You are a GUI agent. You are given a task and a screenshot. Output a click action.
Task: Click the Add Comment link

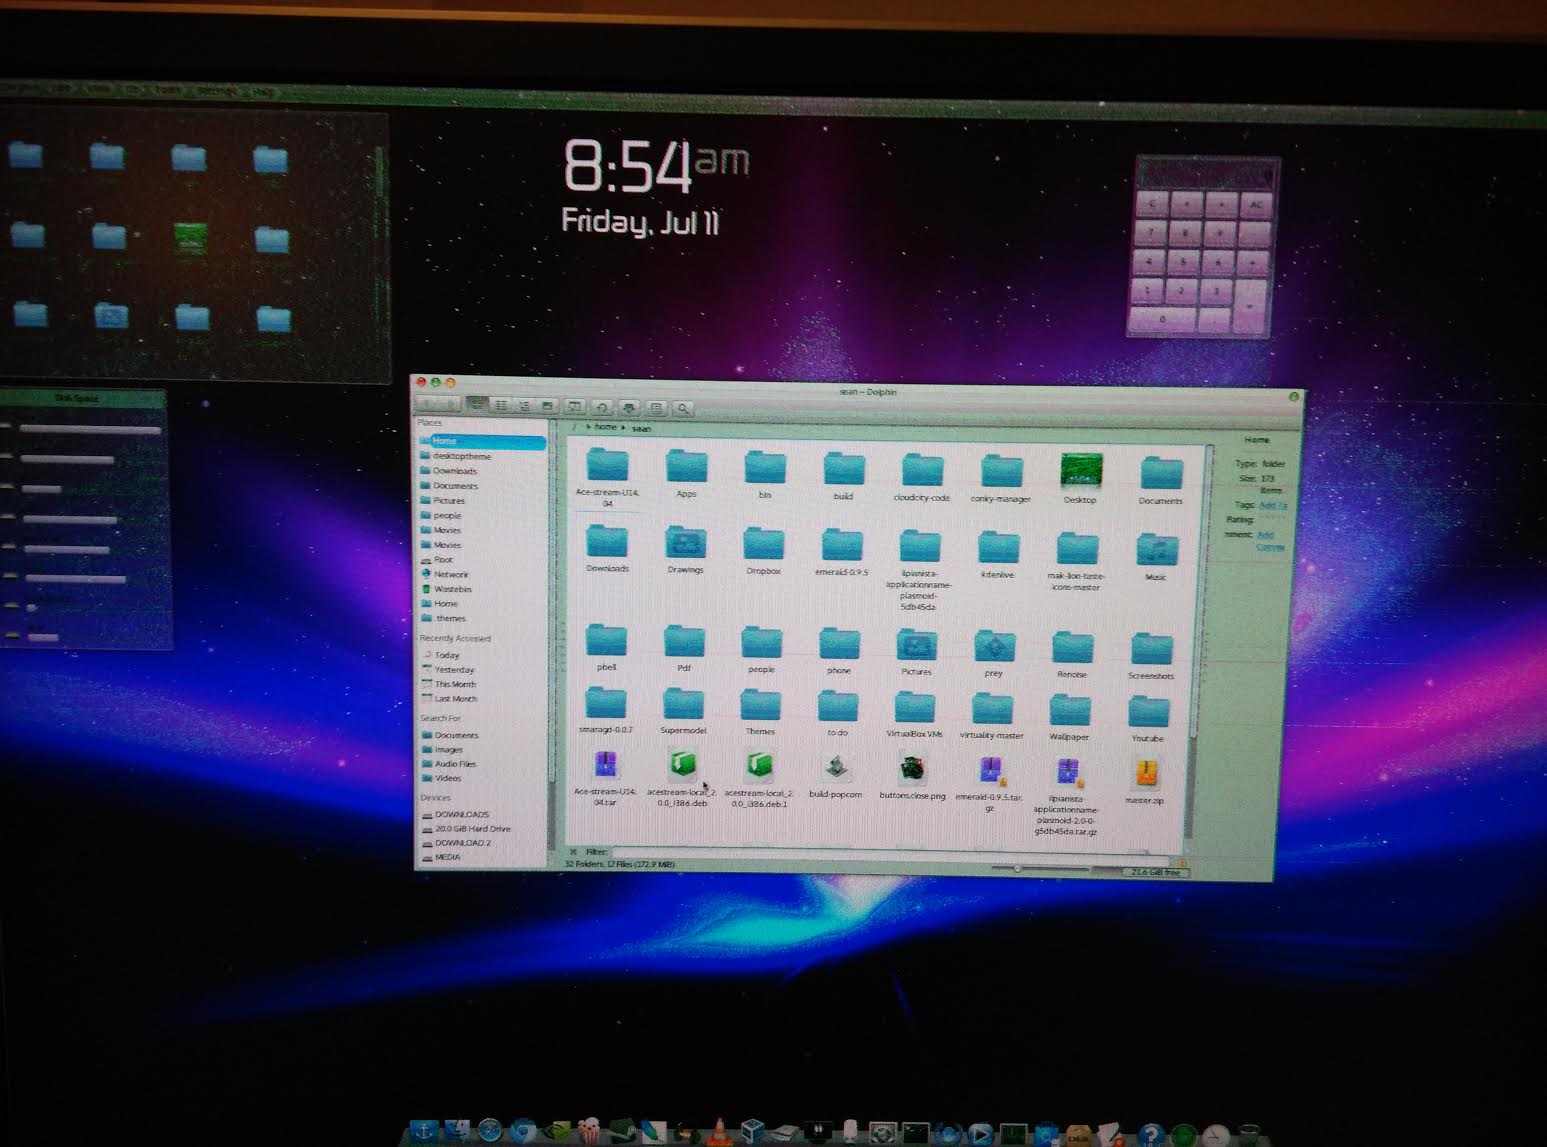[1270, 541]
